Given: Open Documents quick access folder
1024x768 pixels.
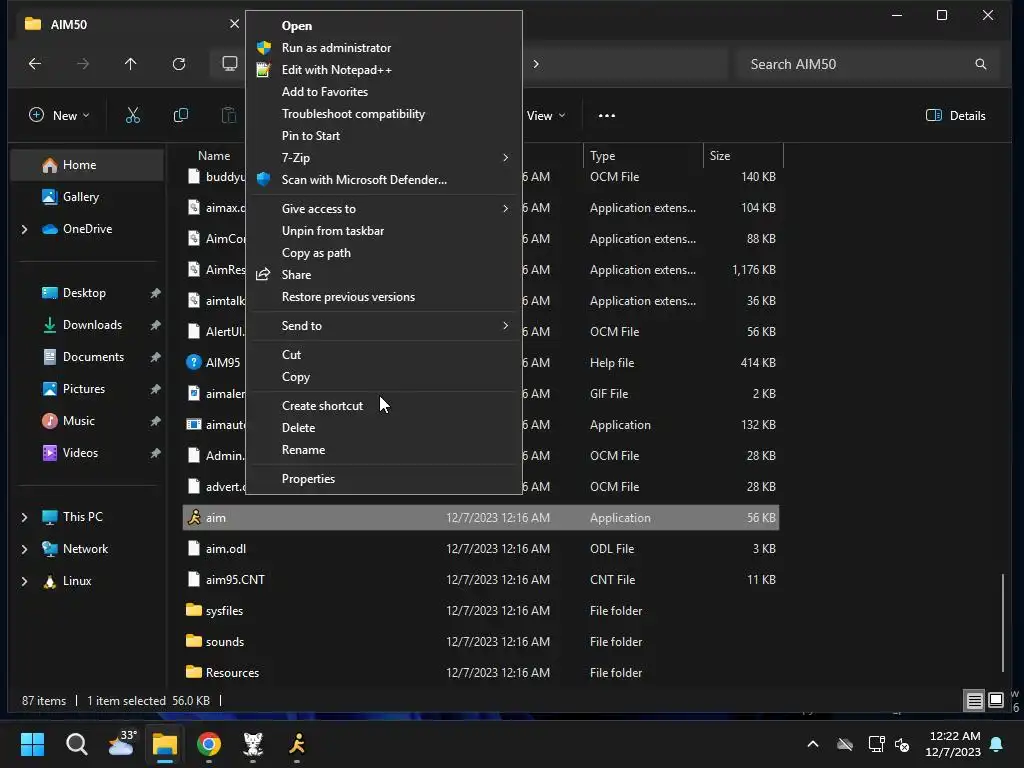Looking at the screenshot, I should tap(93, 357).
